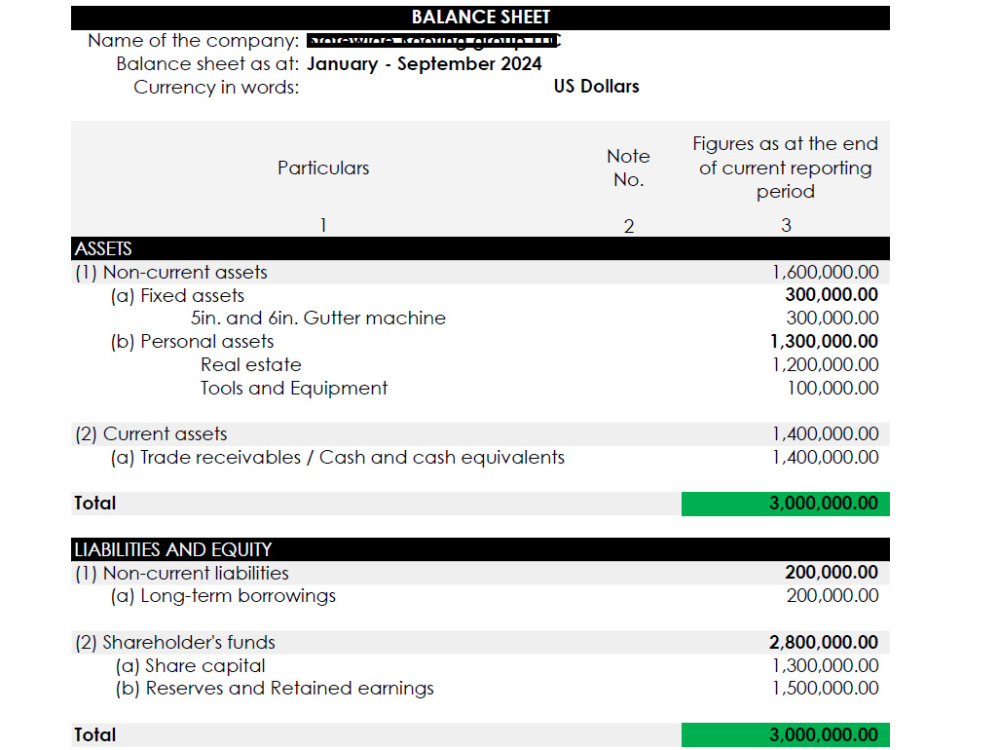Click the Real estate row label
1000x750 pixels.
pyautogui.click(x=251, y=365)
